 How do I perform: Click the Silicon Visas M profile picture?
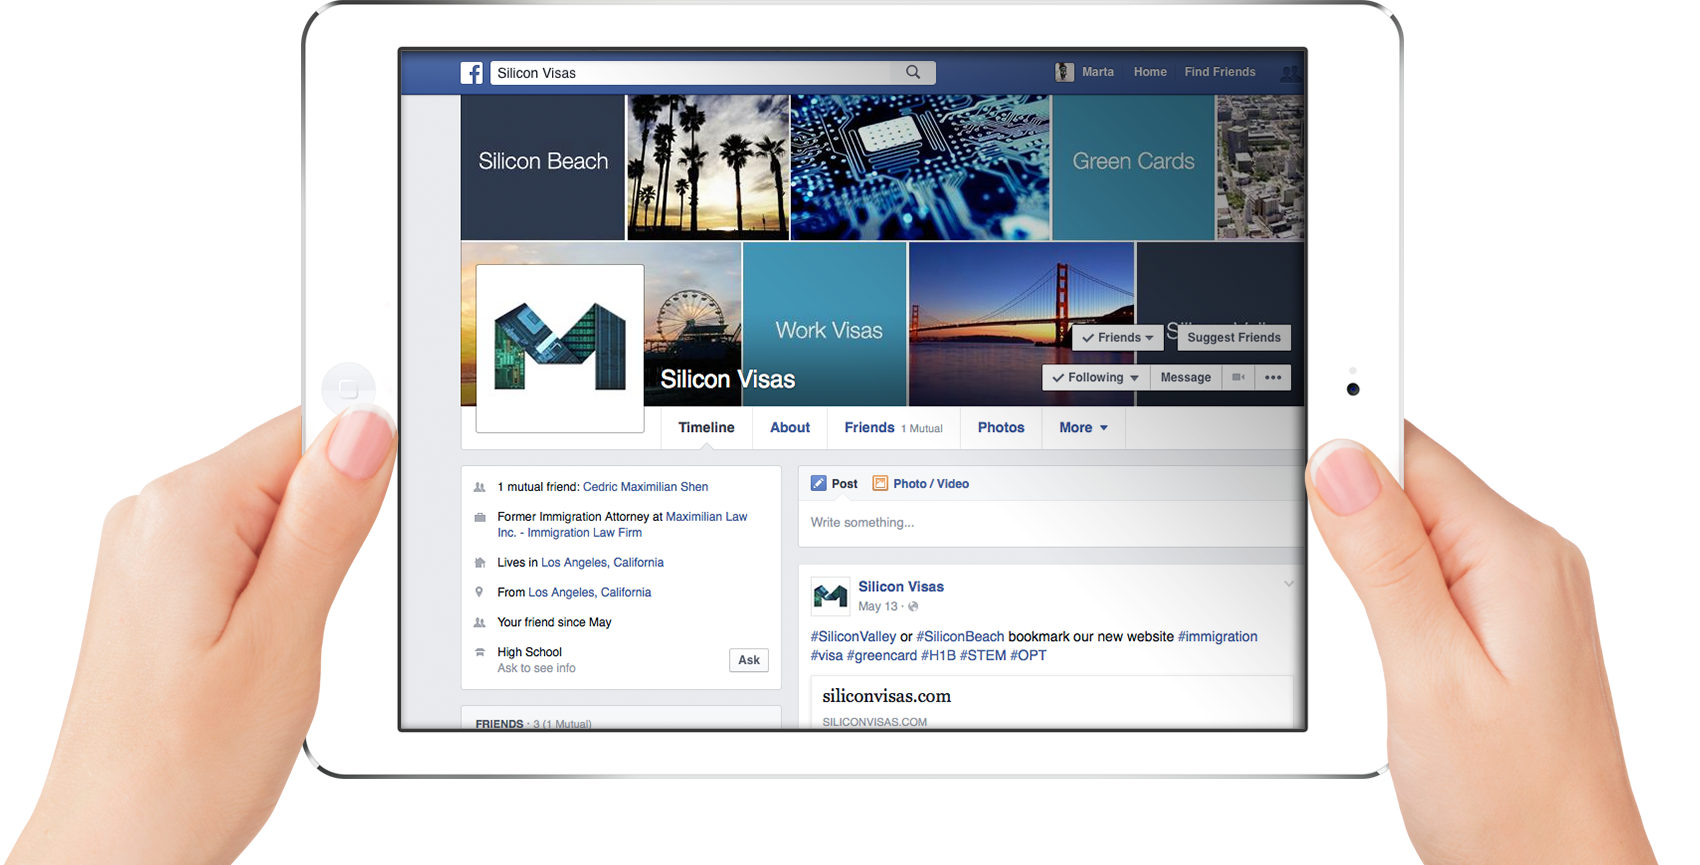click(560, 348)
